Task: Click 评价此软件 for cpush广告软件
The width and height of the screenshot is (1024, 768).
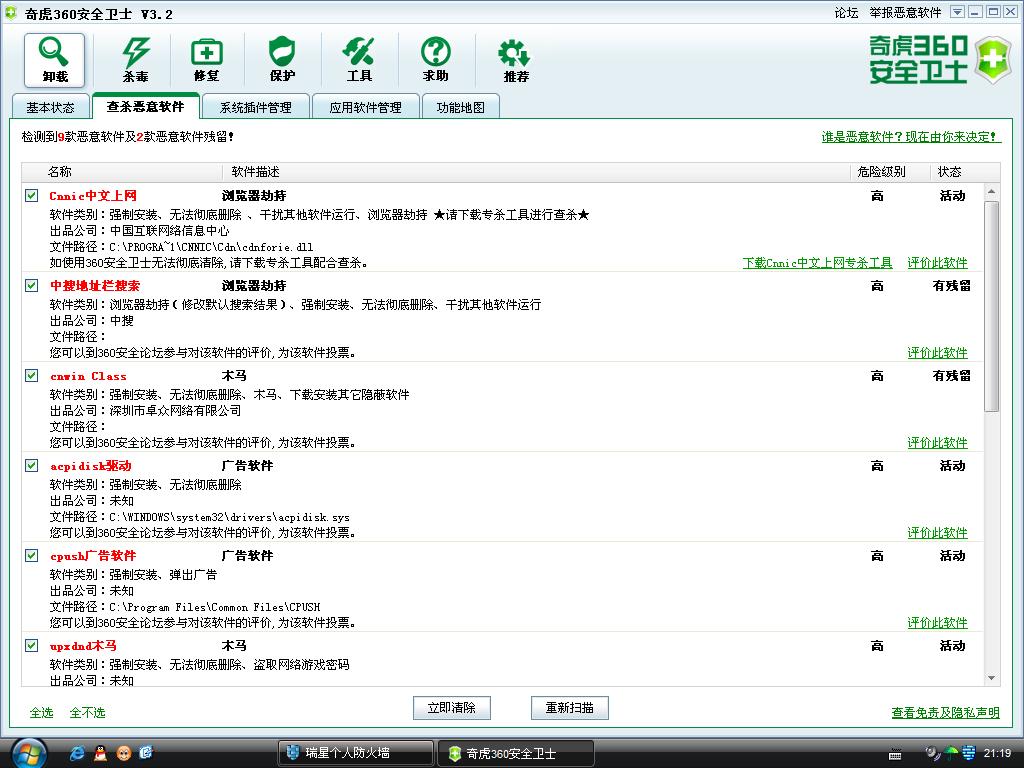Action: click(937, 623)
